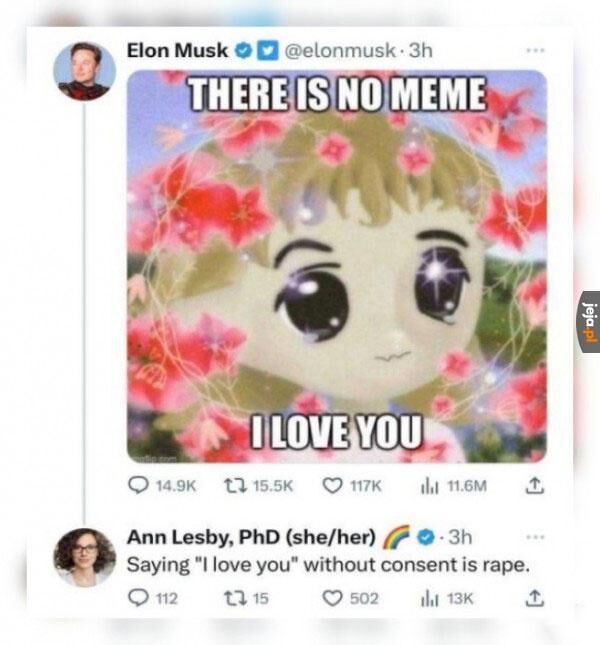Click the jeja.pl side tab
The image size is (600, 645).
pyautogui.click(x=591, y=322)
